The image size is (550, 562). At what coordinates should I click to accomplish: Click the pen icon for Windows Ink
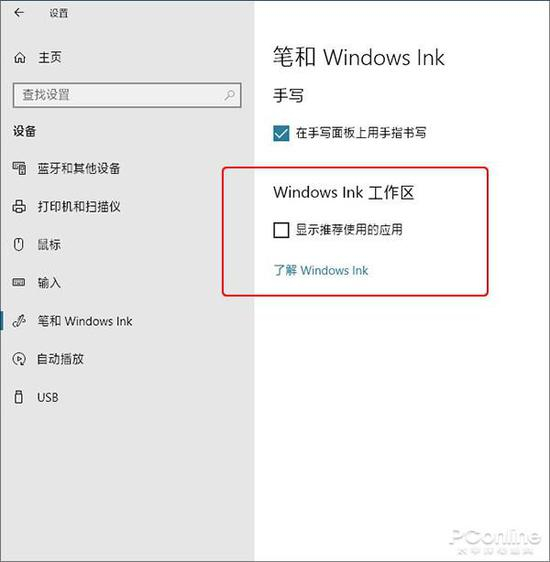coord(19,321)
